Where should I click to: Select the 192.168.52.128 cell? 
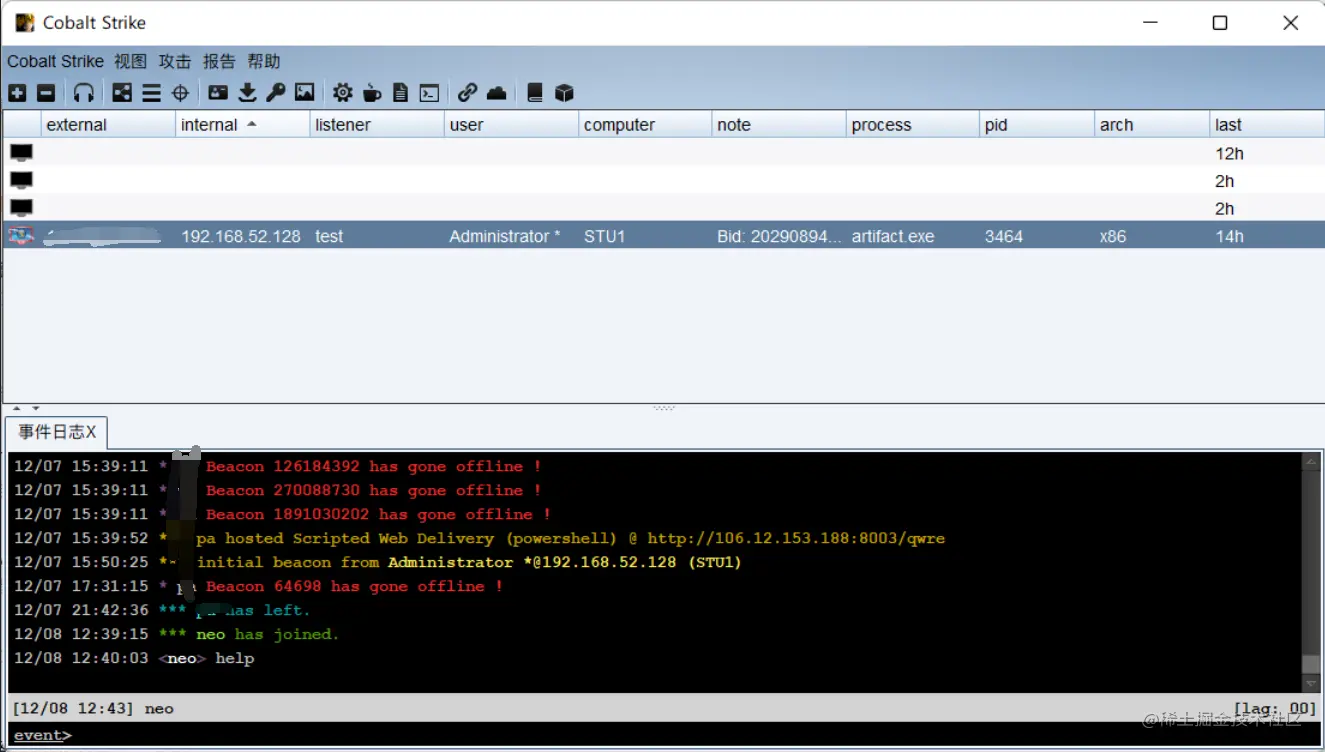click(x=241, y=236)
